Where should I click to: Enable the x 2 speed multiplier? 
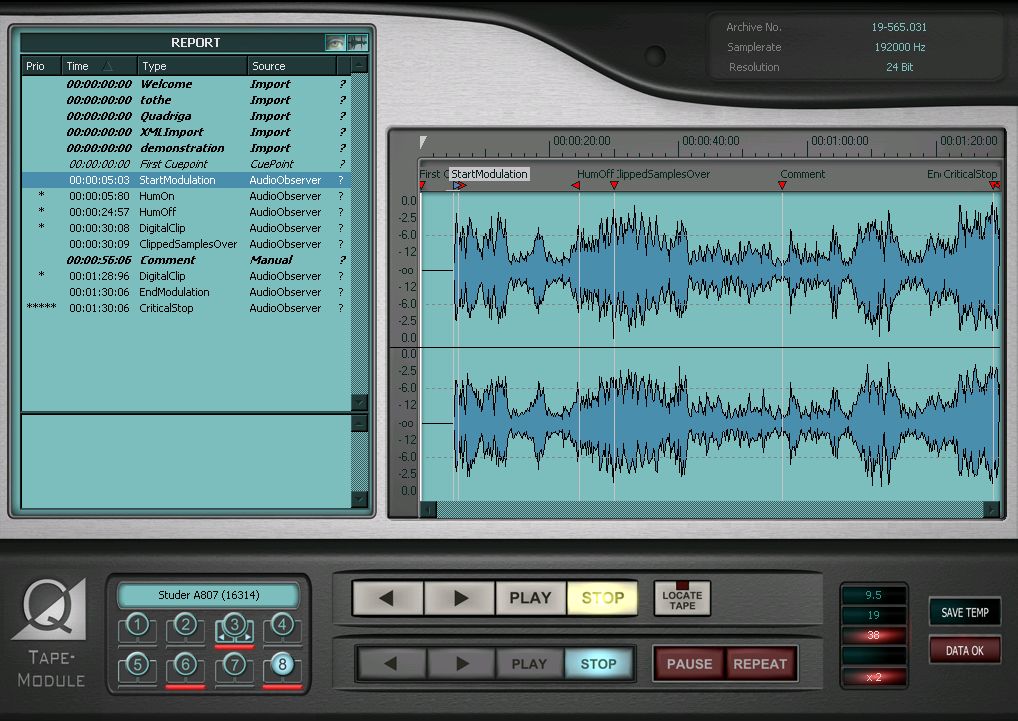874,677
